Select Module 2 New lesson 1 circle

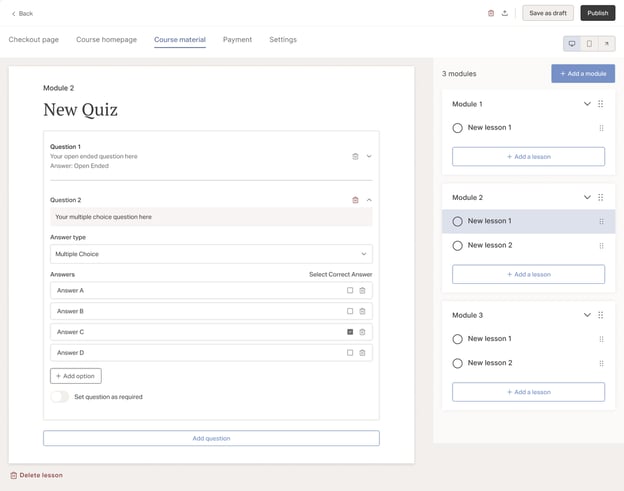click(x=457, y=221)
